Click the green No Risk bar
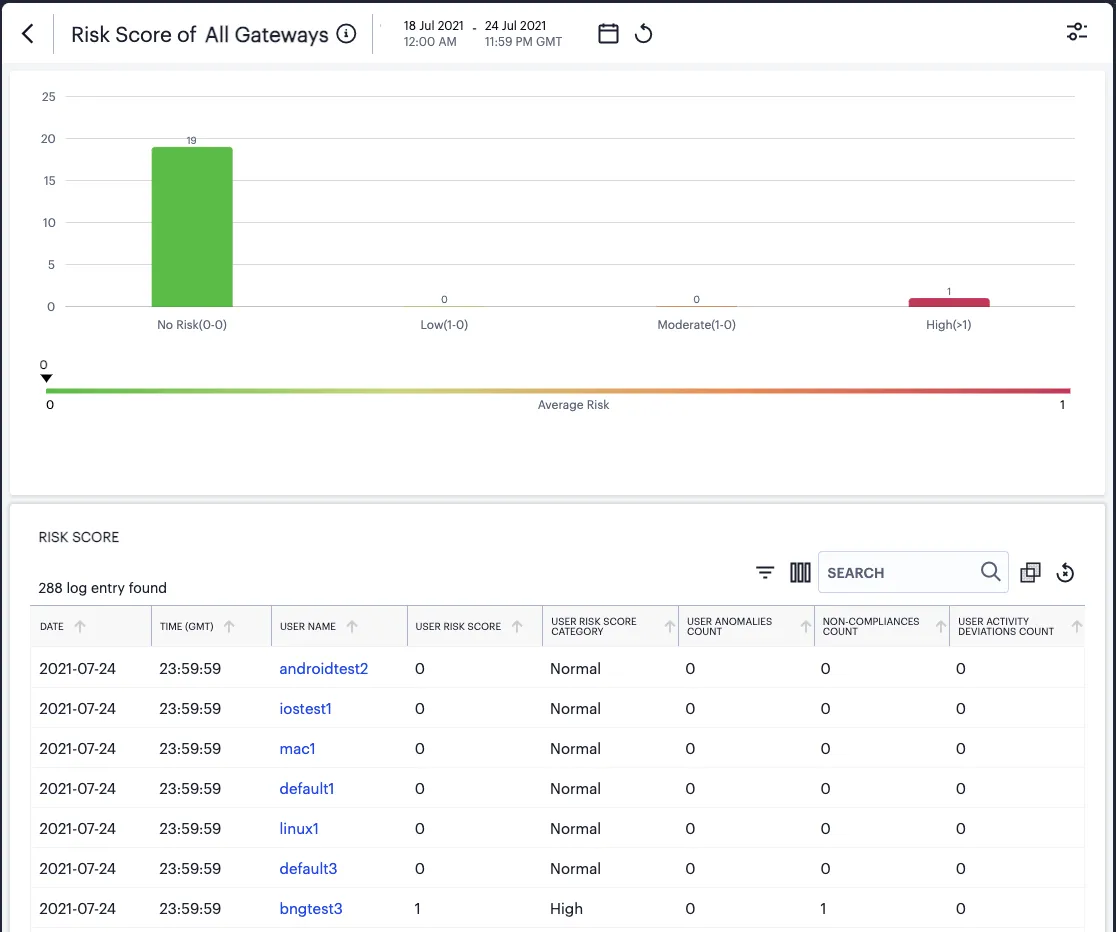The image size is (1116, 932). tap(192, 227)
